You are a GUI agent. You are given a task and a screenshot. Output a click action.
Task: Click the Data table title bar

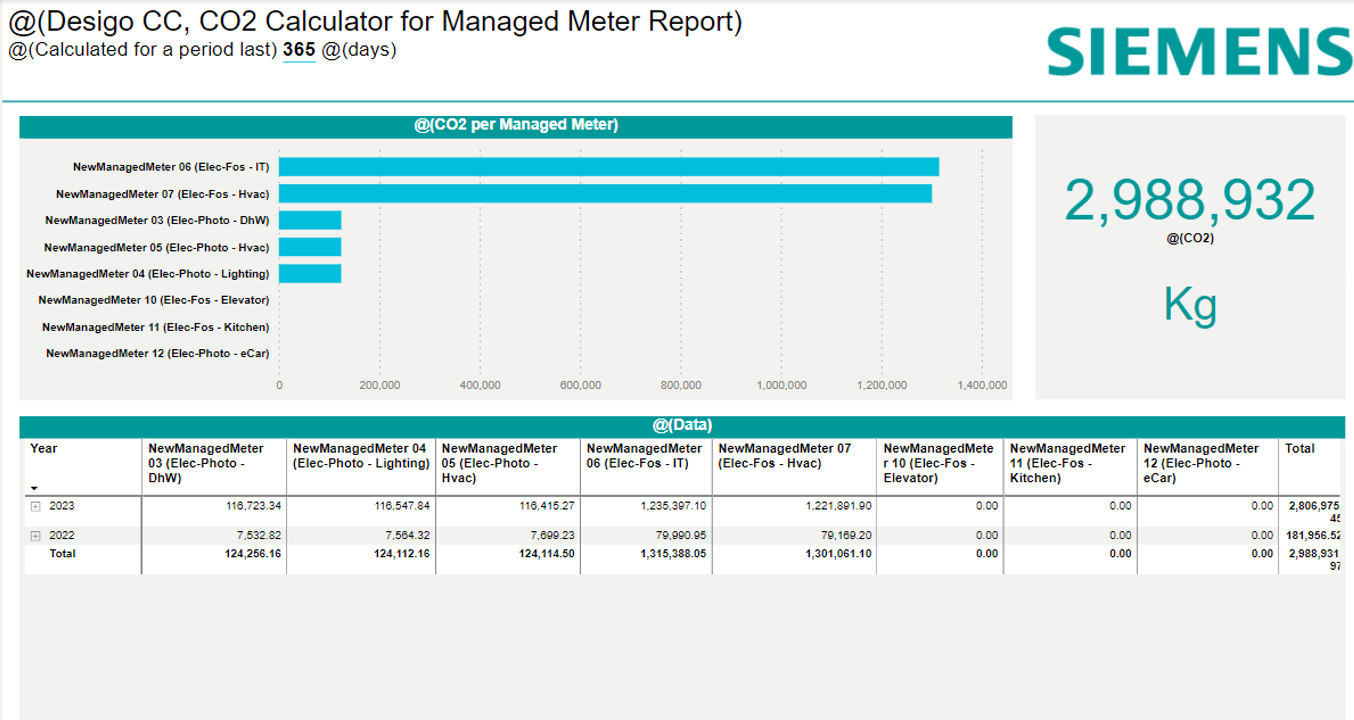coord(682,426)
